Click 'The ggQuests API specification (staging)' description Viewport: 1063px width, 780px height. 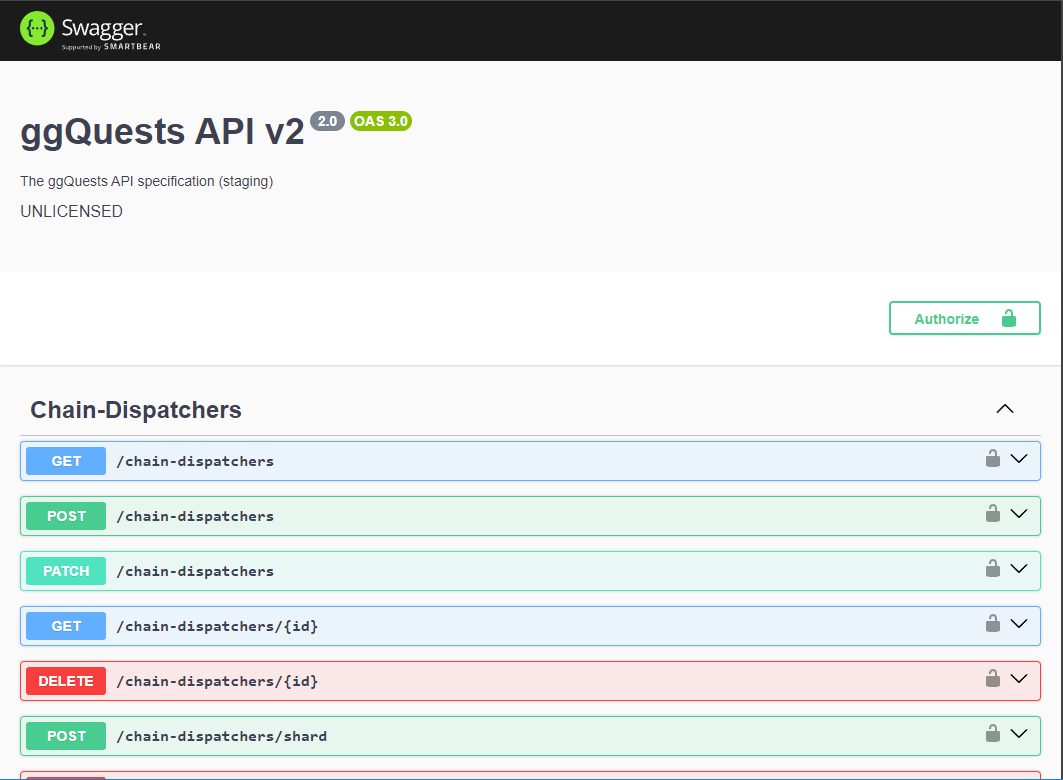pos(146,181)
